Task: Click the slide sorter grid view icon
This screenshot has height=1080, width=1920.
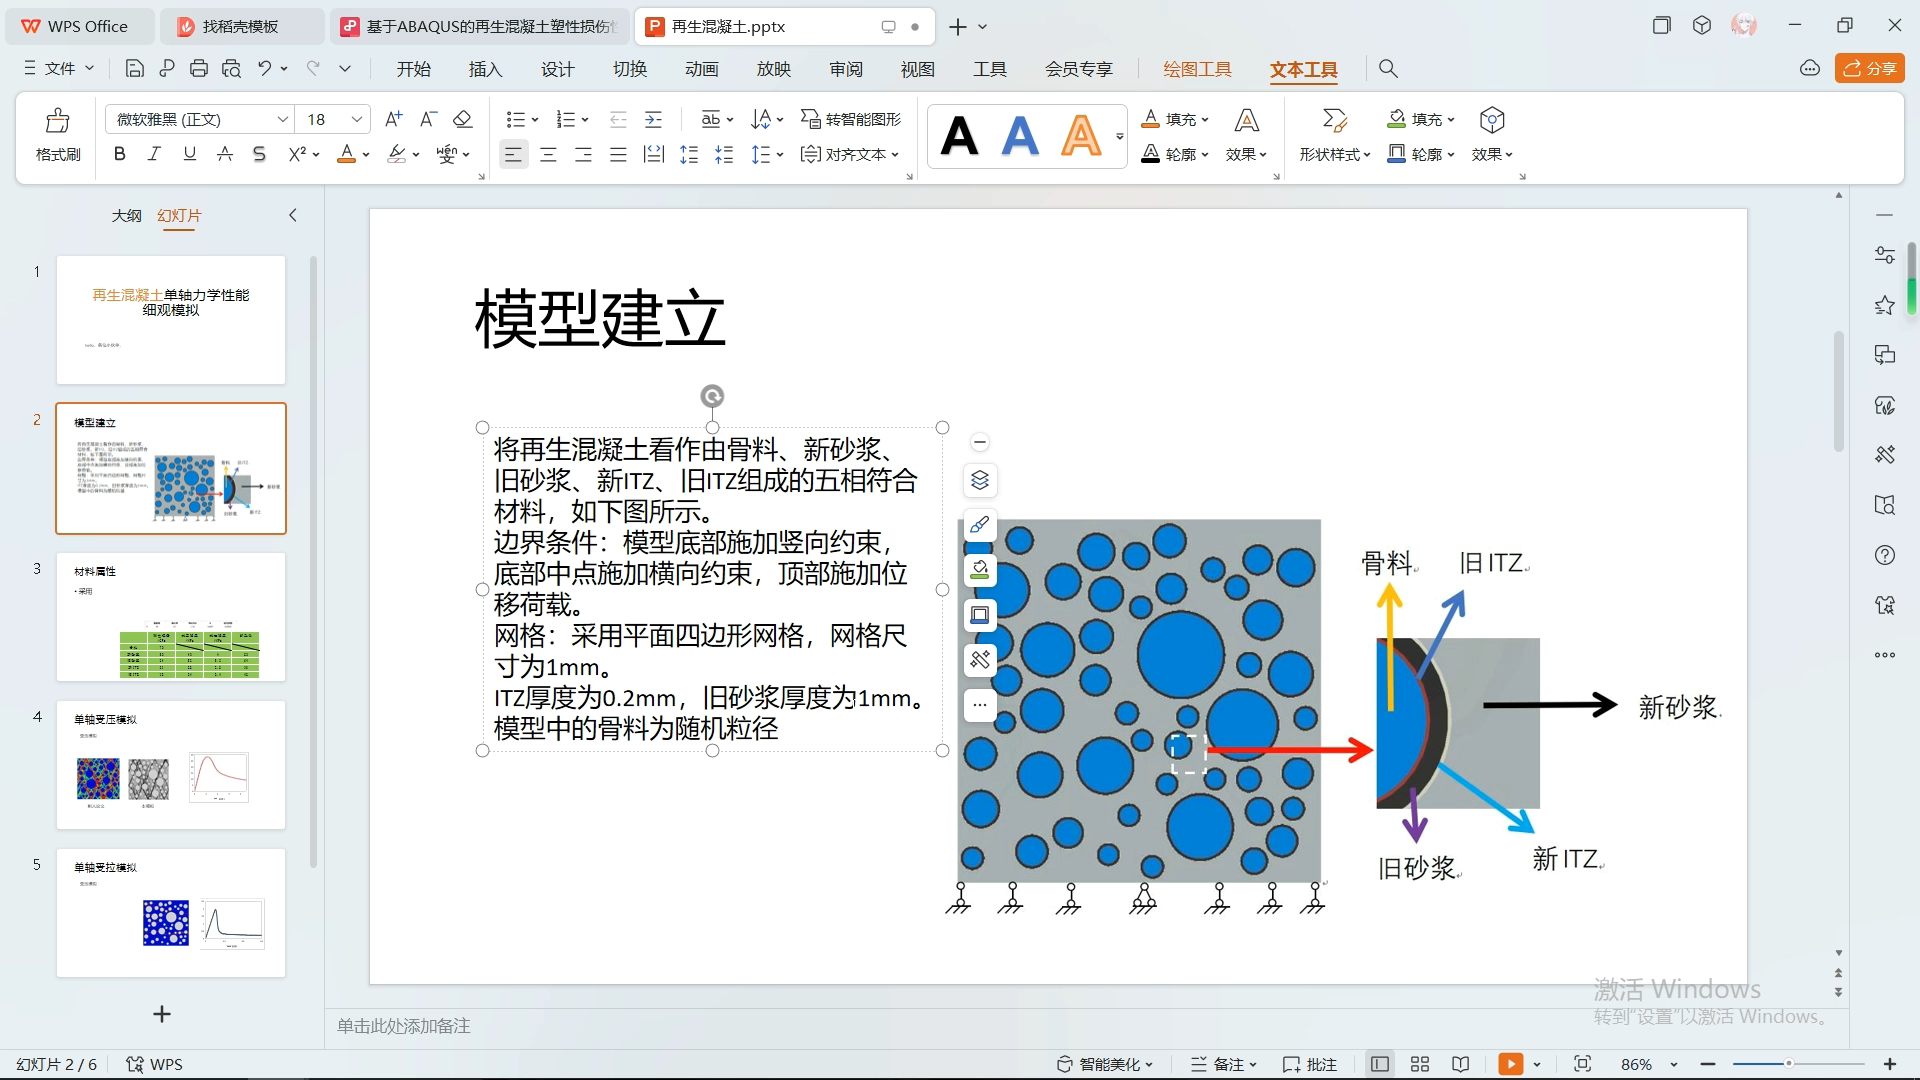Action: pyautogui.click(x=1420, y=1064)
